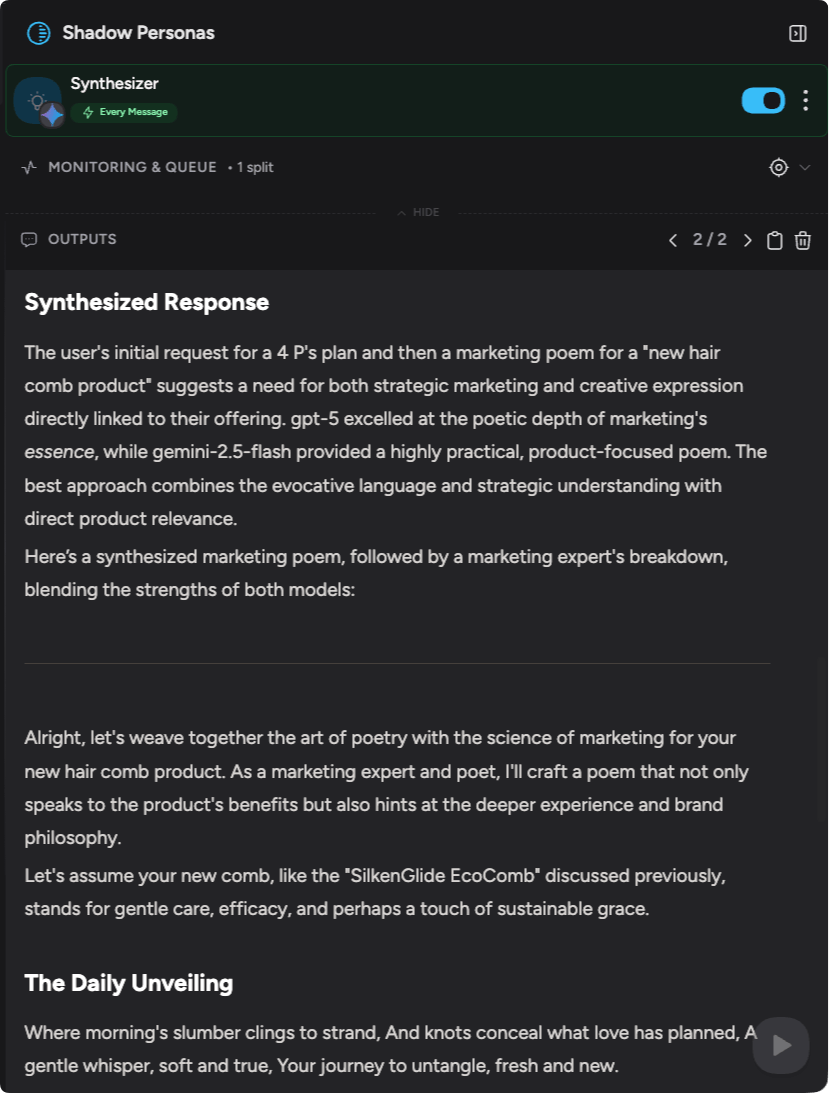
Task: Click the Shadow Personas logo icon
Action: click(x=38, y=33)
